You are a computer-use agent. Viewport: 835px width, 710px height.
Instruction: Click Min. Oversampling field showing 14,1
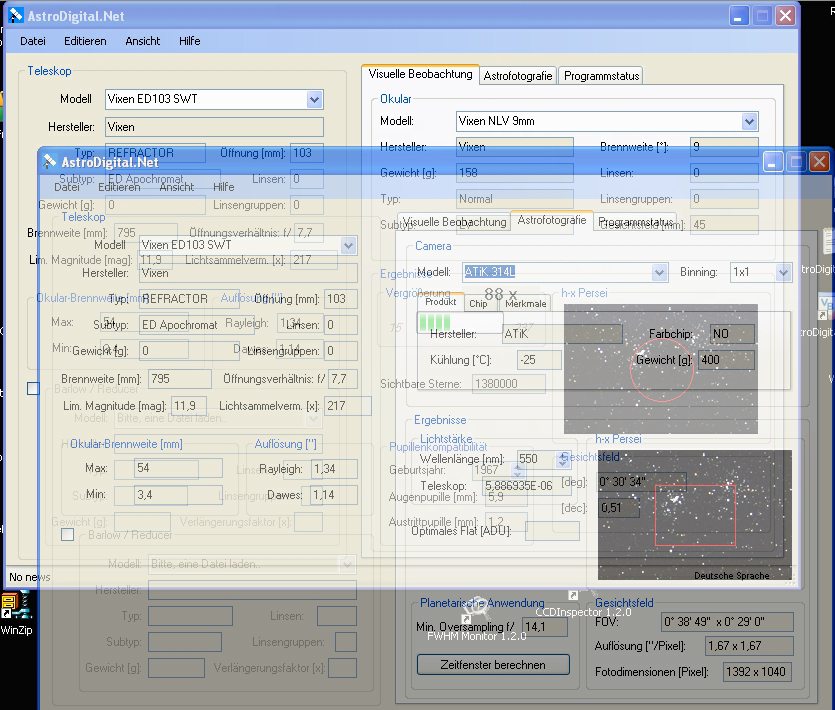point(545,627)
